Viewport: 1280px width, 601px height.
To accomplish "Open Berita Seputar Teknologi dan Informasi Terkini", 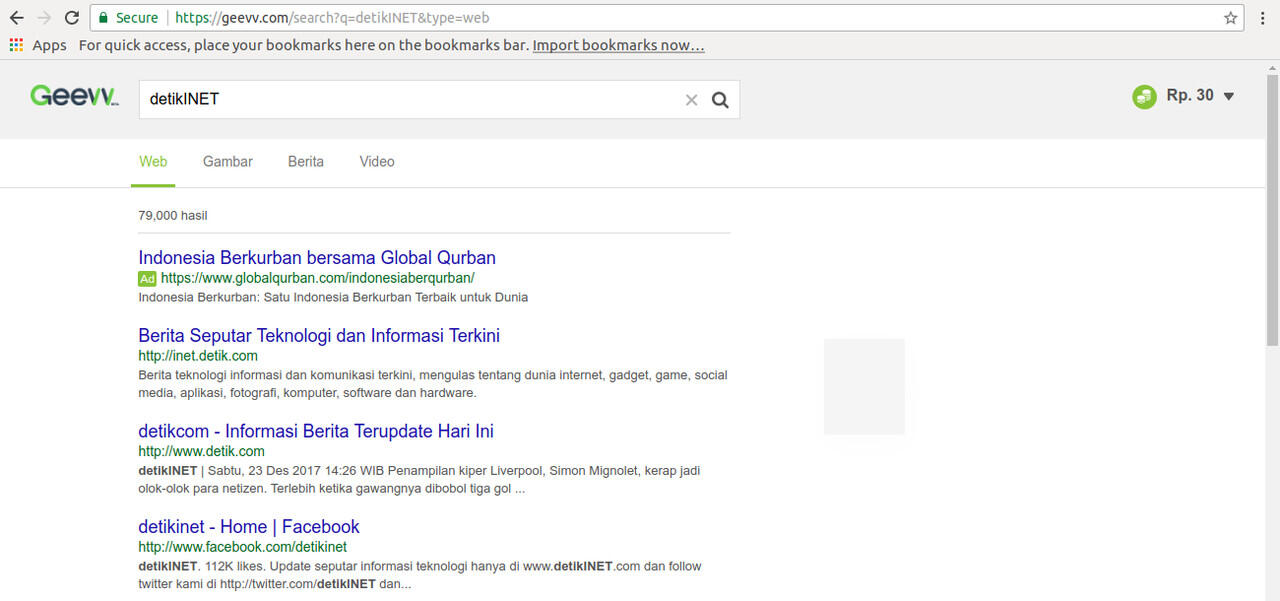I will click(319, 335).
